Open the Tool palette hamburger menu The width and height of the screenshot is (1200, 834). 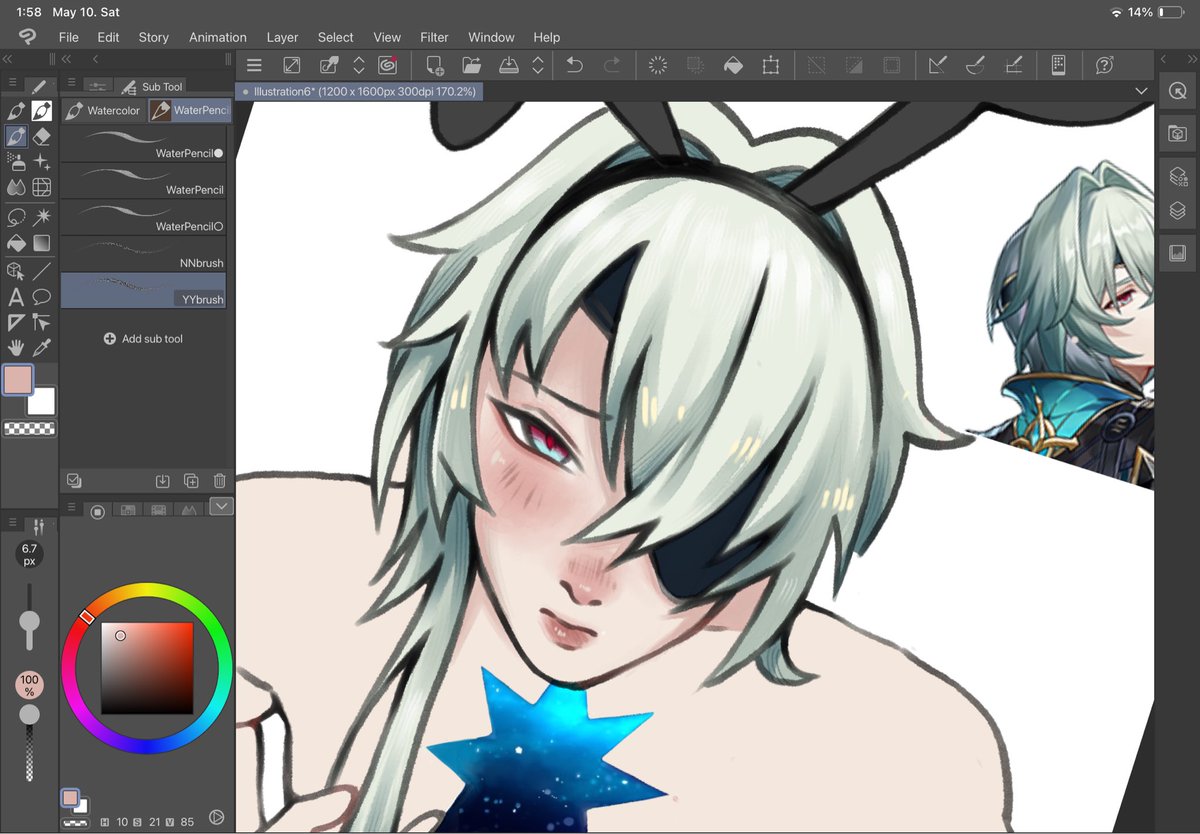tap(12, 83)
